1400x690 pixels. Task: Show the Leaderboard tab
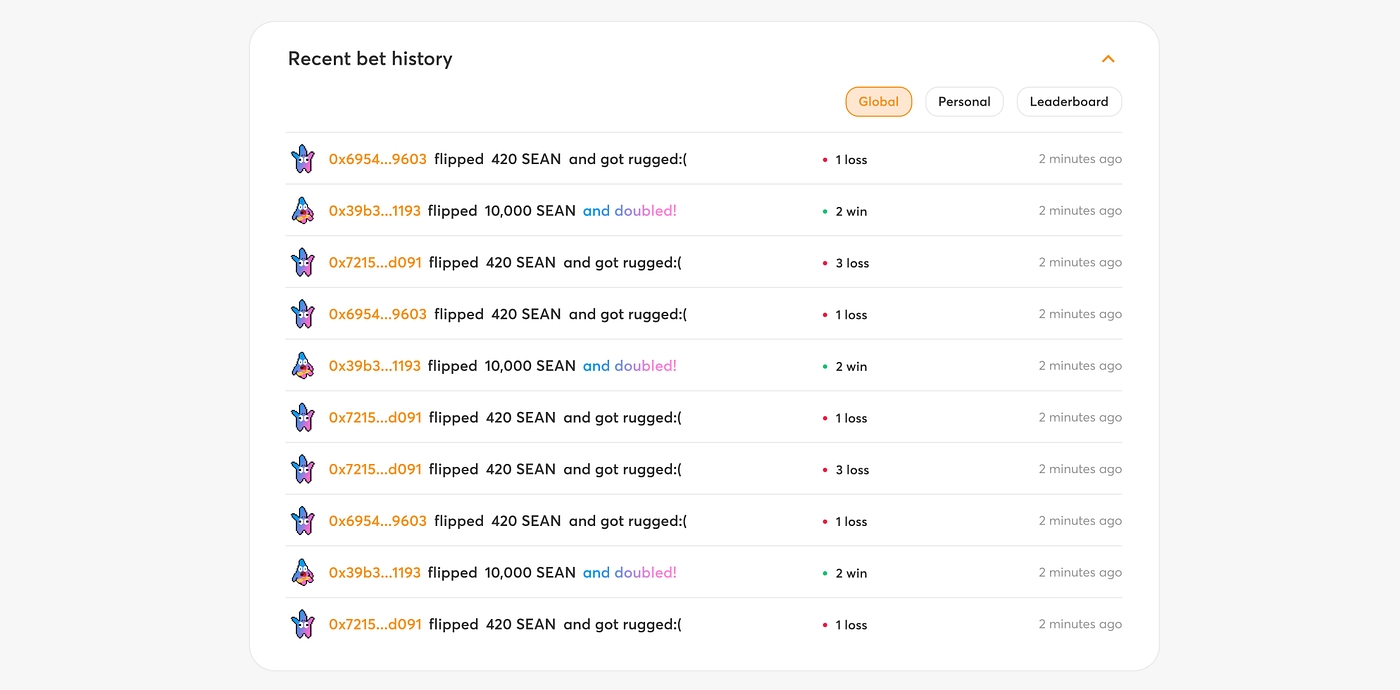pos(1068,102)
